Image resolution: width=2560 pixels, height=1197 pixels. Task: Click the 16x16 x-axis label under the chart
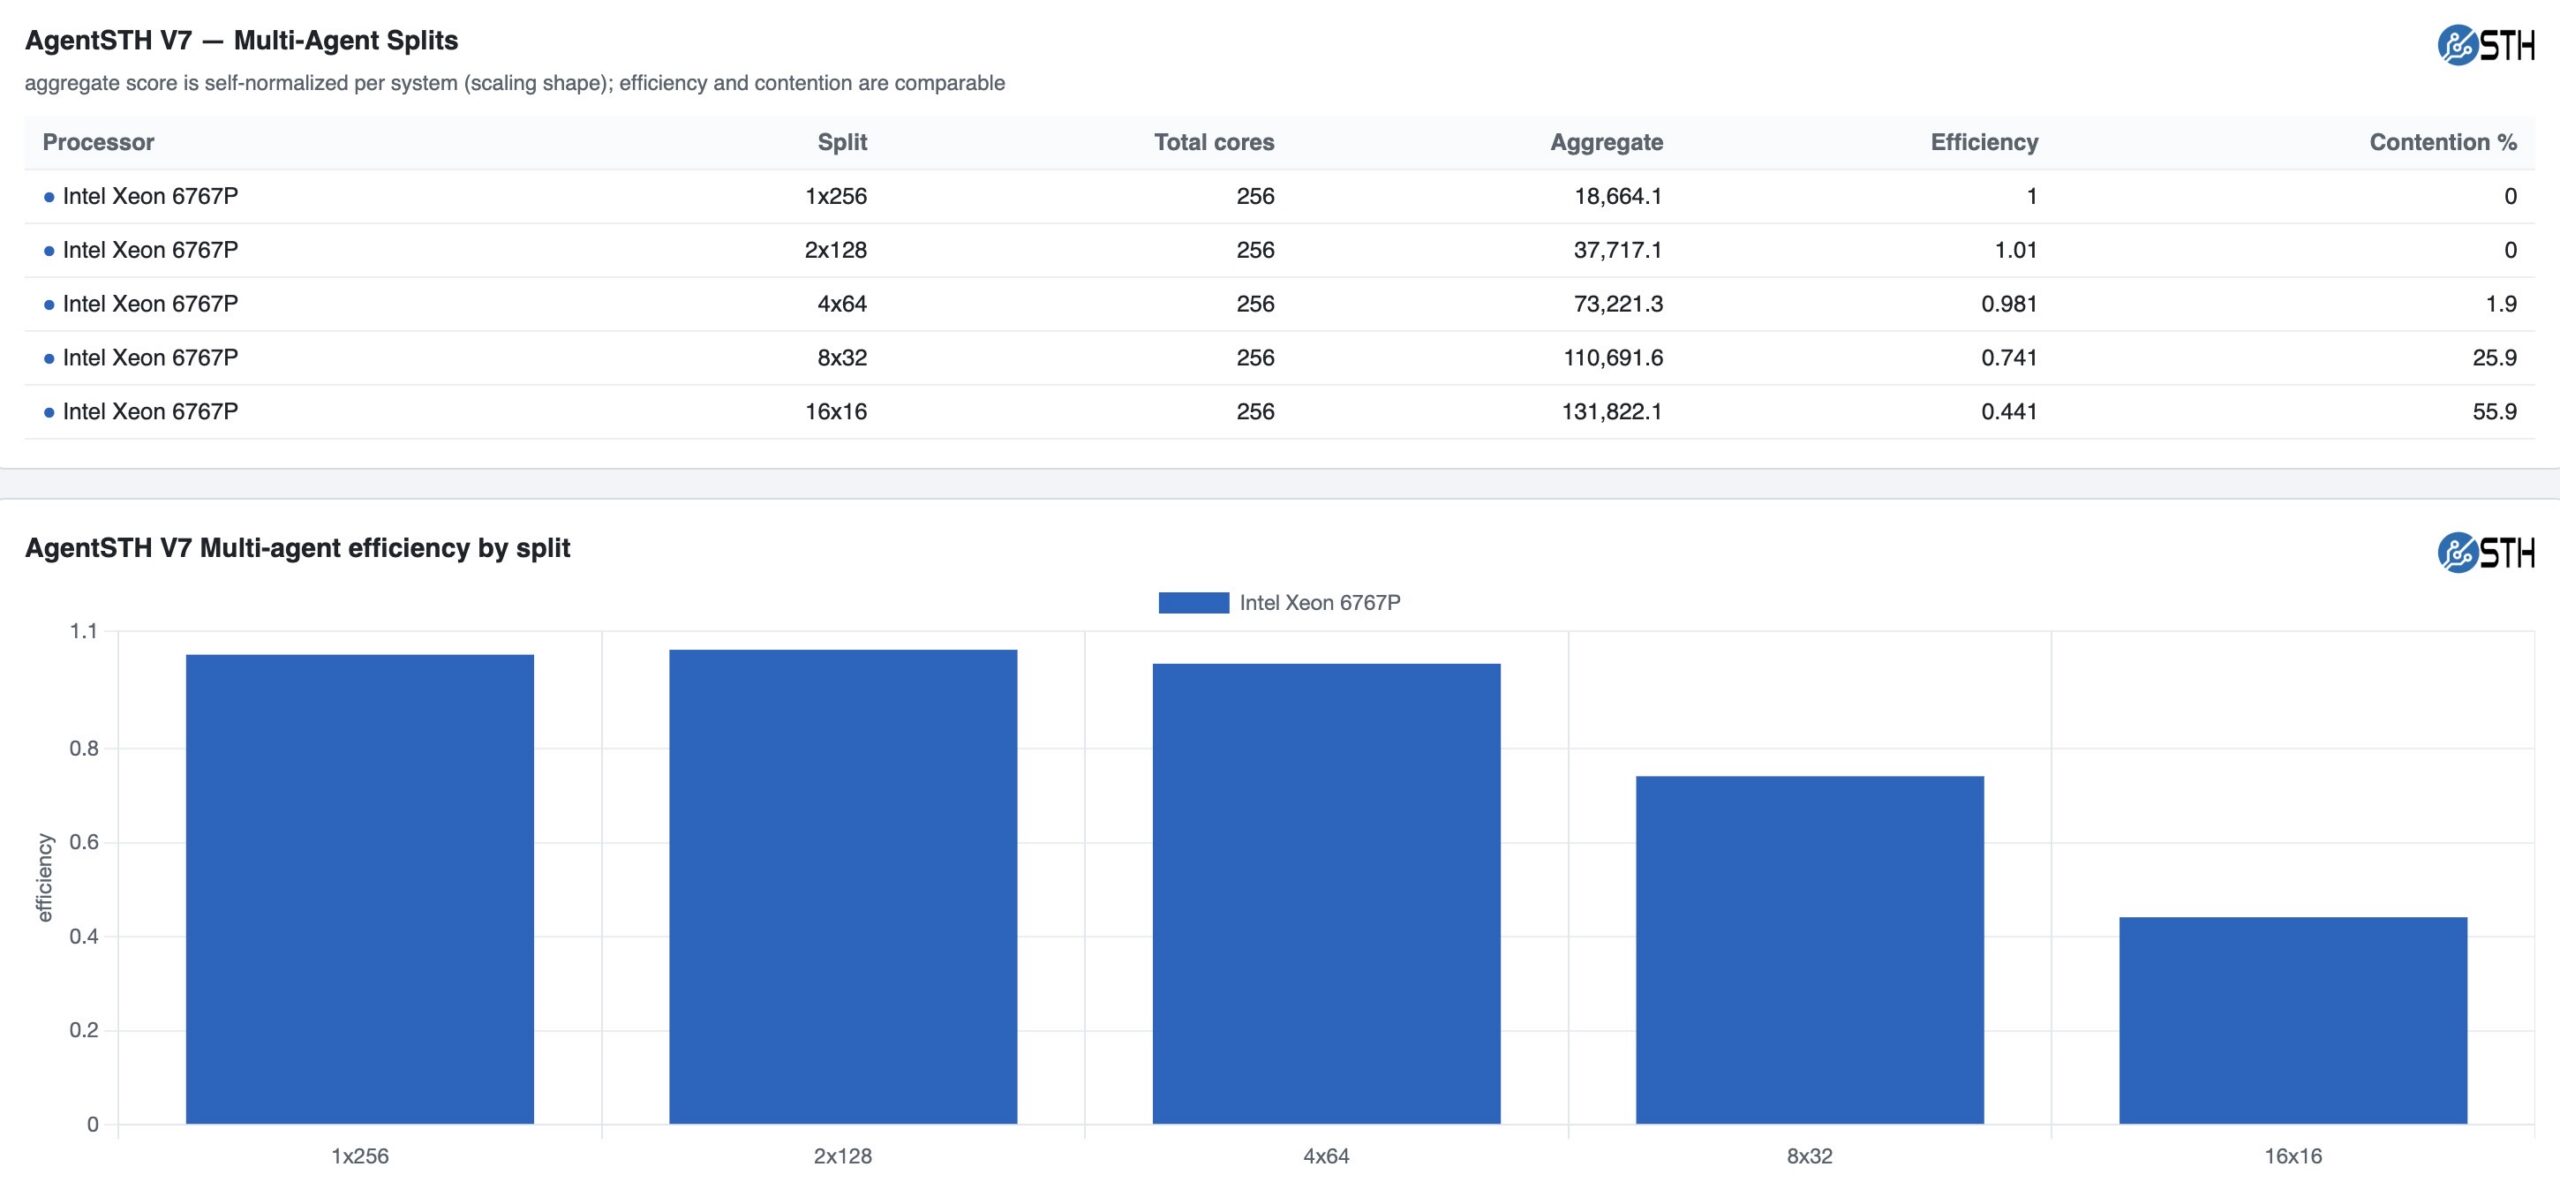(2293, 1157)
